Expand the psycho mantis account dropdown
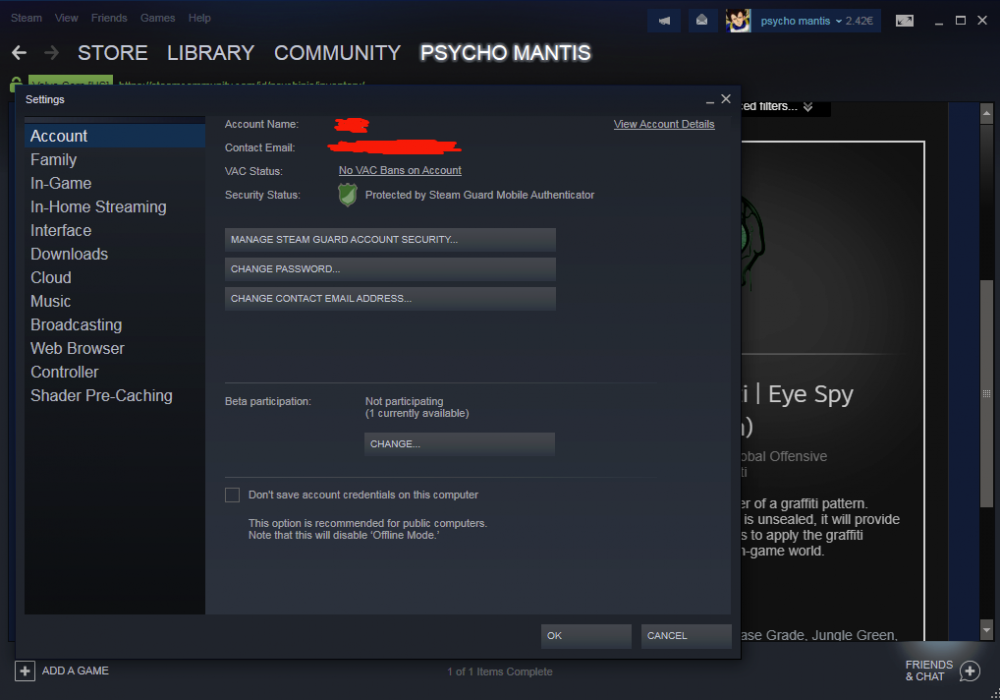 click(839, 21)
